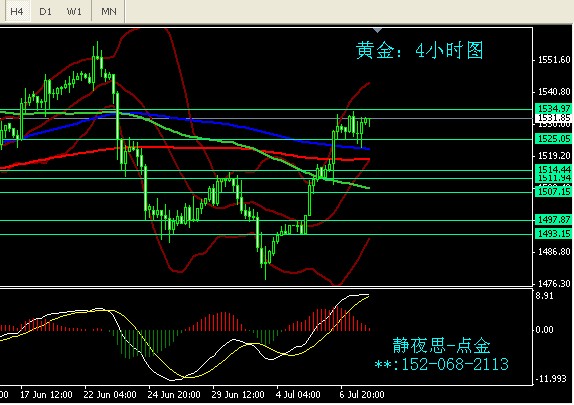Click the 静夜思-点金 watermark text

pos(441,345)
